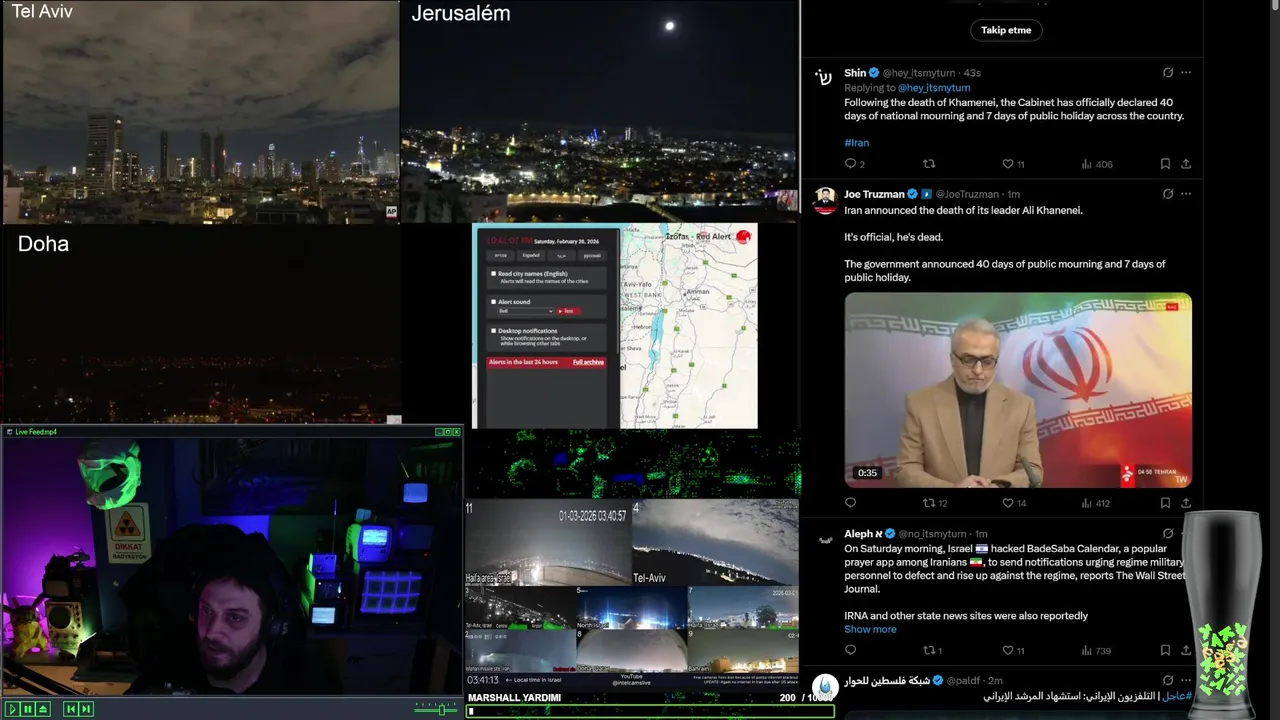Image resolution: width=1280 pixels, height=720 pixels.
Task: Share Aleph's tweet
Action: click(1186, 650)
